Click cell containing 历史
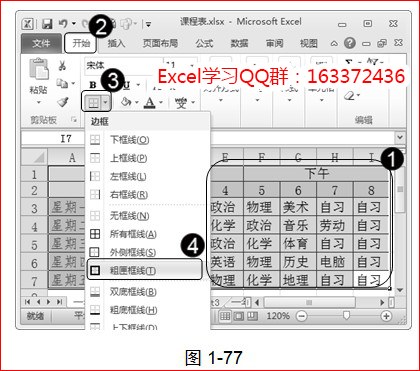The height and width of the screenshot is (371, 420). pos(298,262)
